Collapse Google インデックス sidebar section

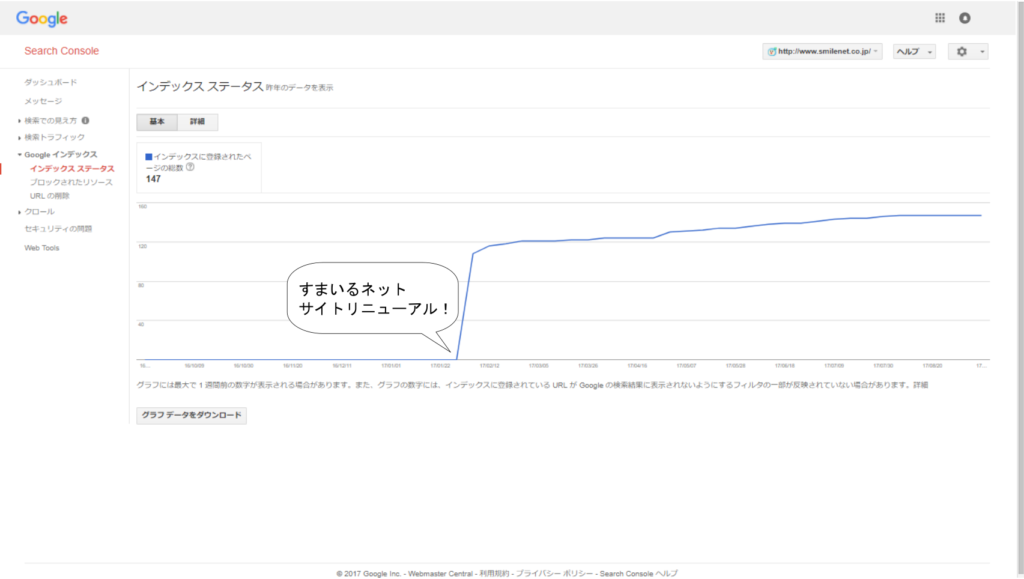[20, 155]
